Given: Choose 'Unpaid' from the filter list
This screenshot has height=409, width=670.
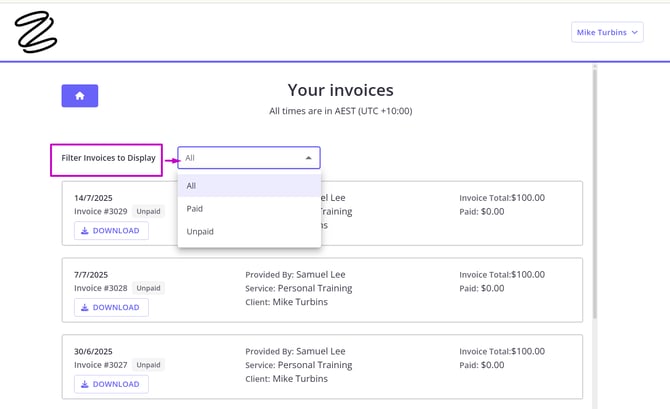Looking at the screenshot, I should (249, 231).
